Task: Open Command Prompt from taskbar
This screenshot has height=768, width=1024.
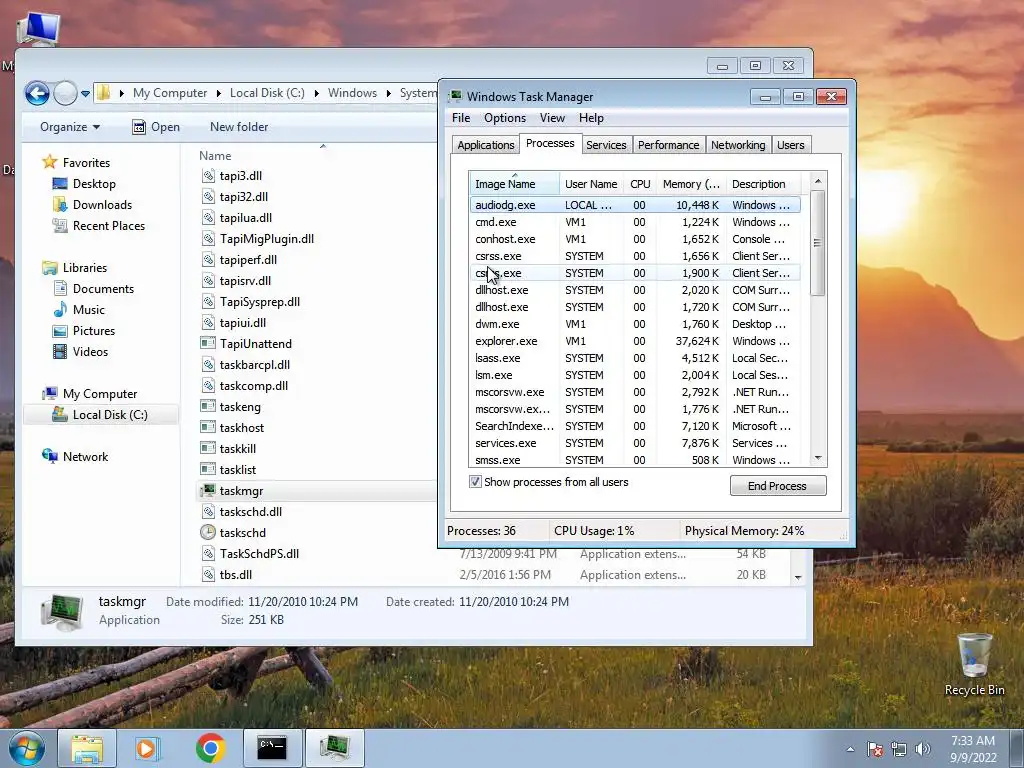Action: 272,748
